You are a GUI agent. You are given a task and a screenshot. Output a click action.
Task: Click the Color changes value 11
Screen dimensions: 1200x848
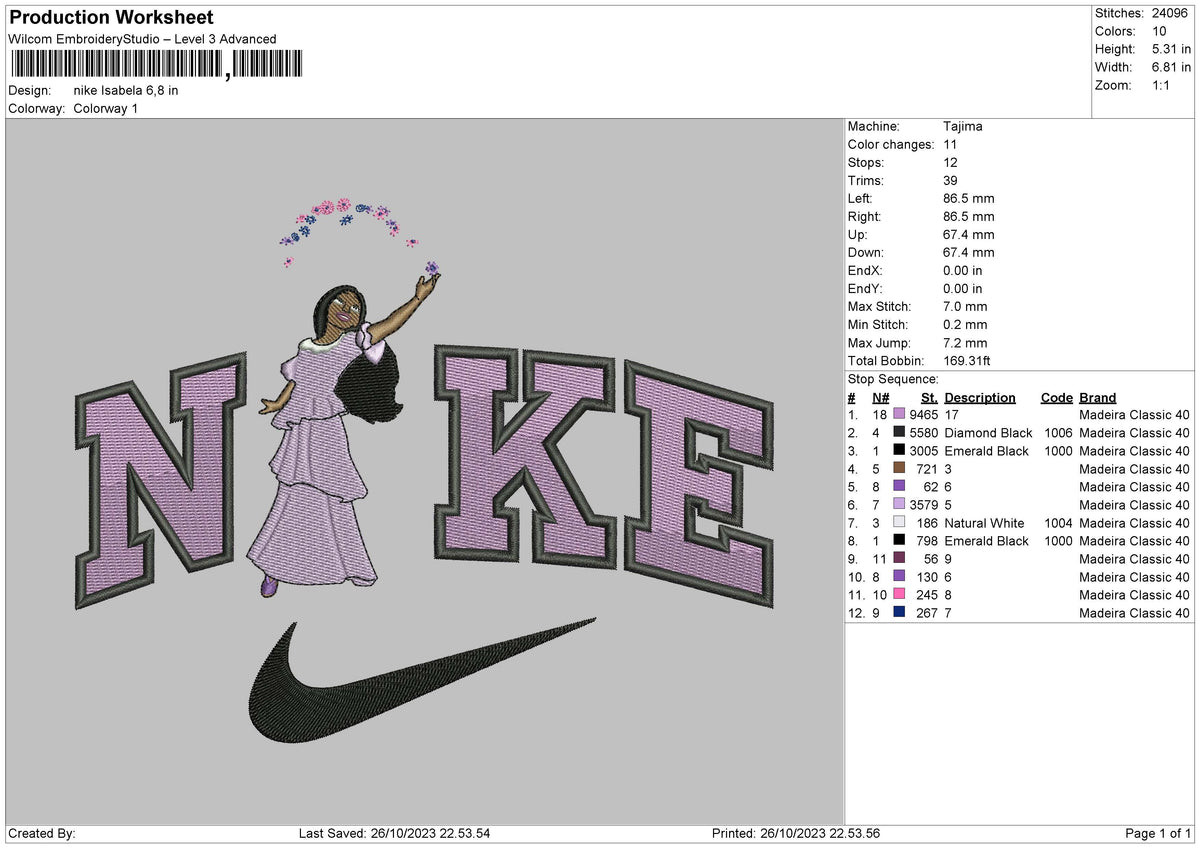[x=950, y=145]
